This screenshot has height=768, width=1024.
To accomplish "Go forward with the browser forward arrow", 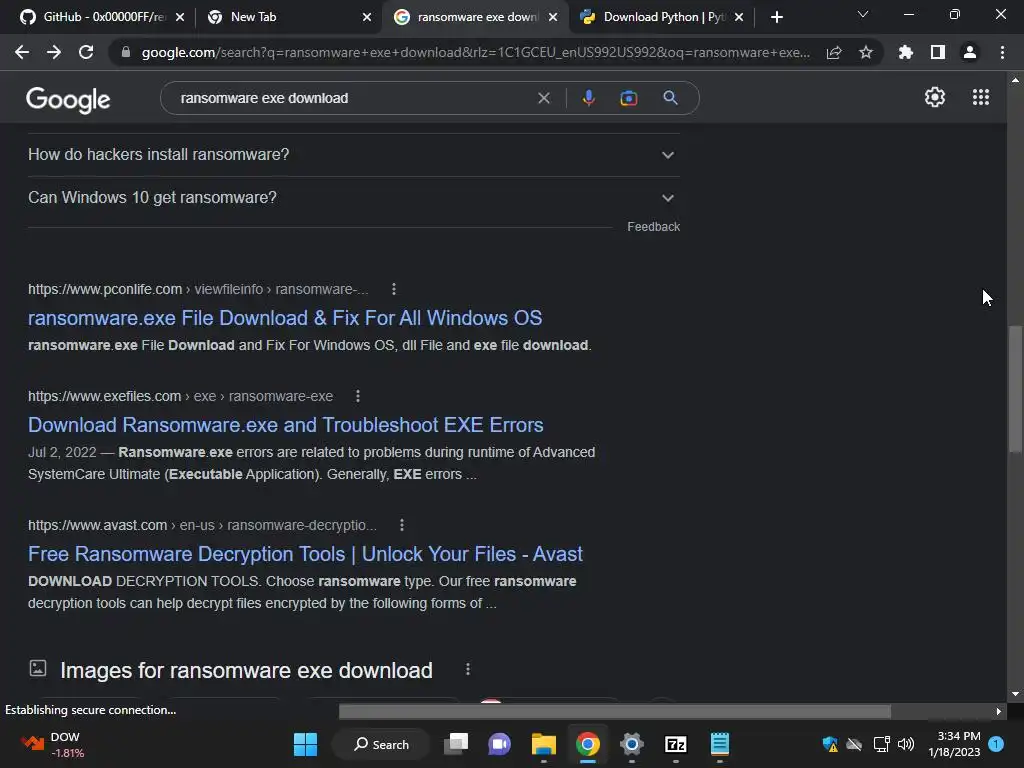I will point(54,52).
